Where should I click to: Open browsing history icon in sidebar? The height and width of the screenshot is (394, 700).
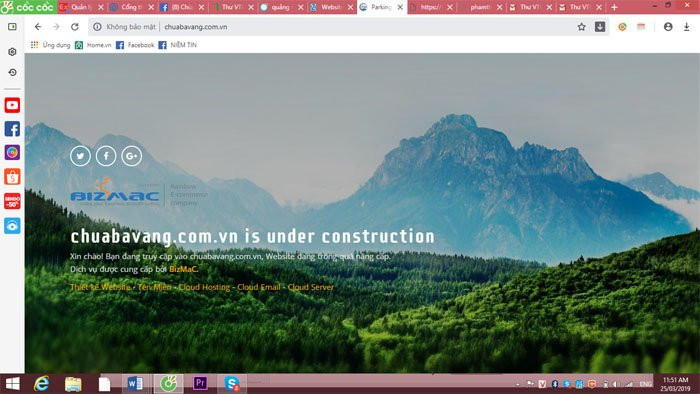pos(12,72)
